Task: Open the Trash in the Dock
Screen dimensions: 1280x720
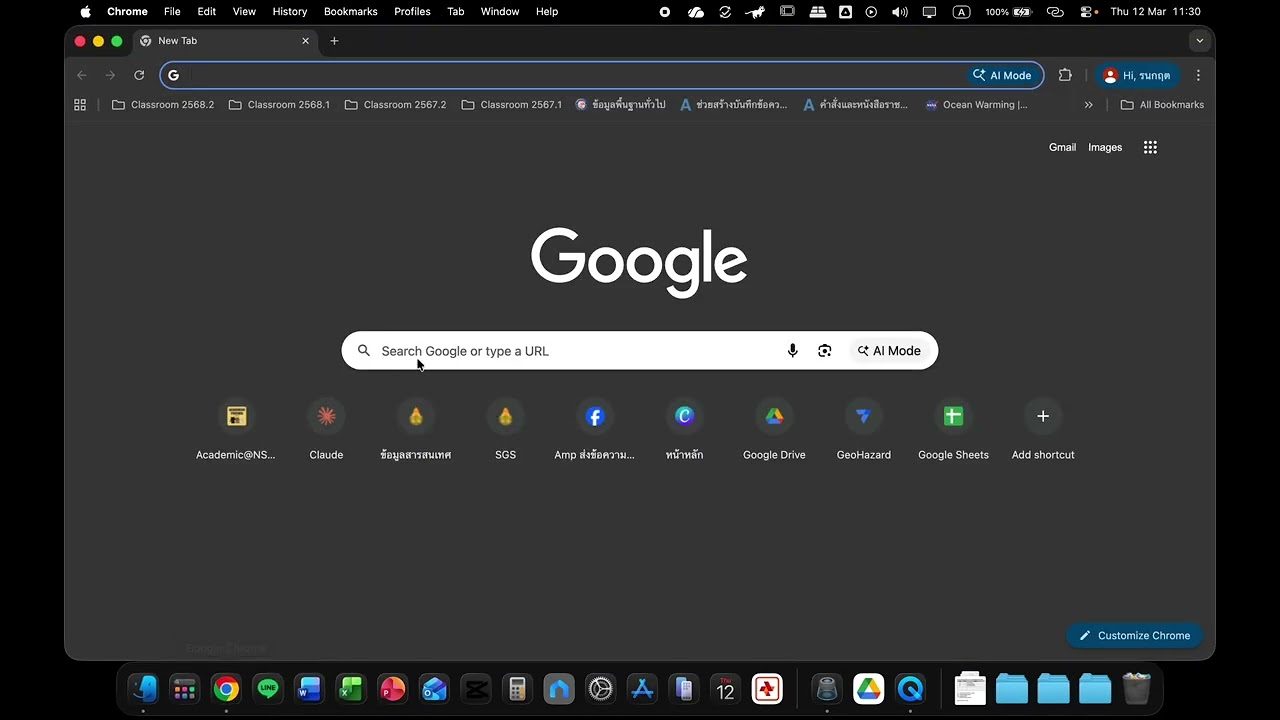Action: click(x=1137, y=689)
